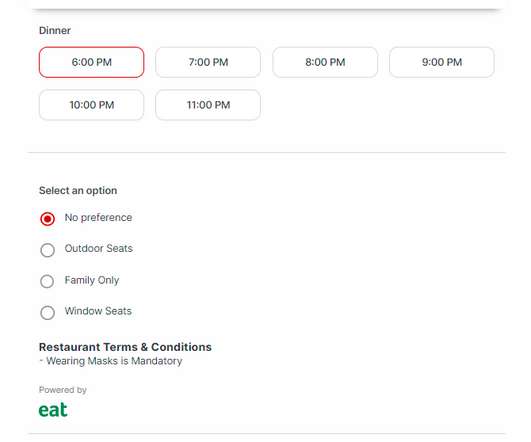Click the green eat logo
Screen dimensions: 531x442
point(53,409)
